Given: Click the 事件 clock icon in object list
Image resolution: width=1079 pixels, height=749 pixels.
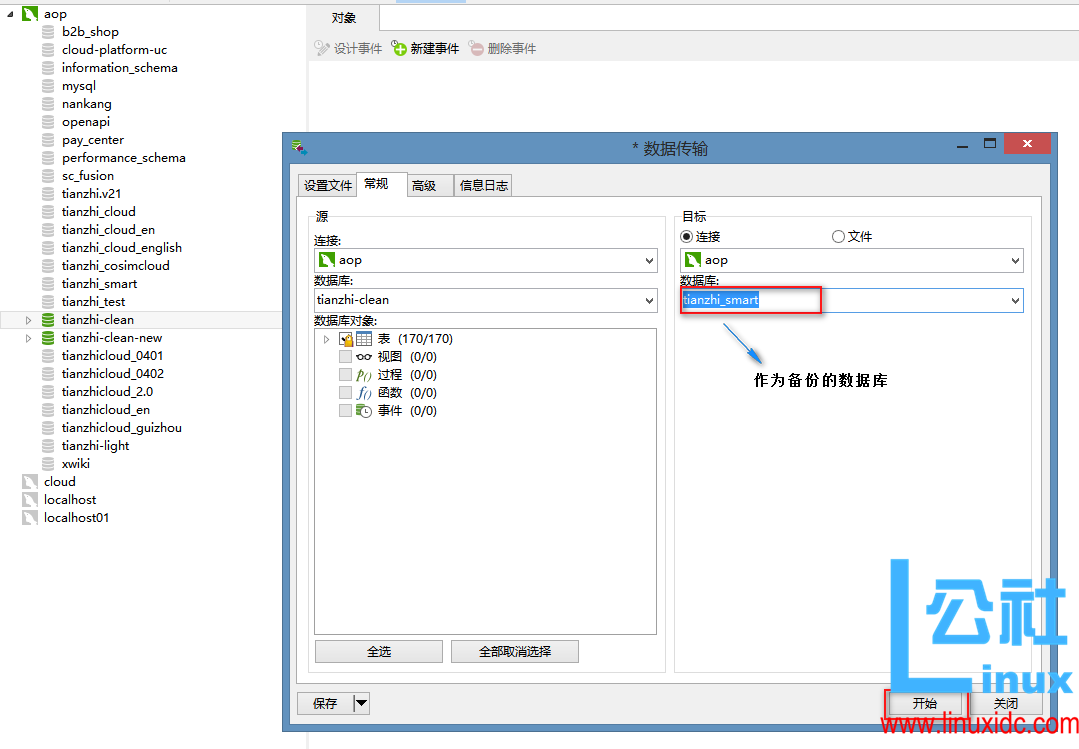Looking at the screenshot, I should point(363,410).
